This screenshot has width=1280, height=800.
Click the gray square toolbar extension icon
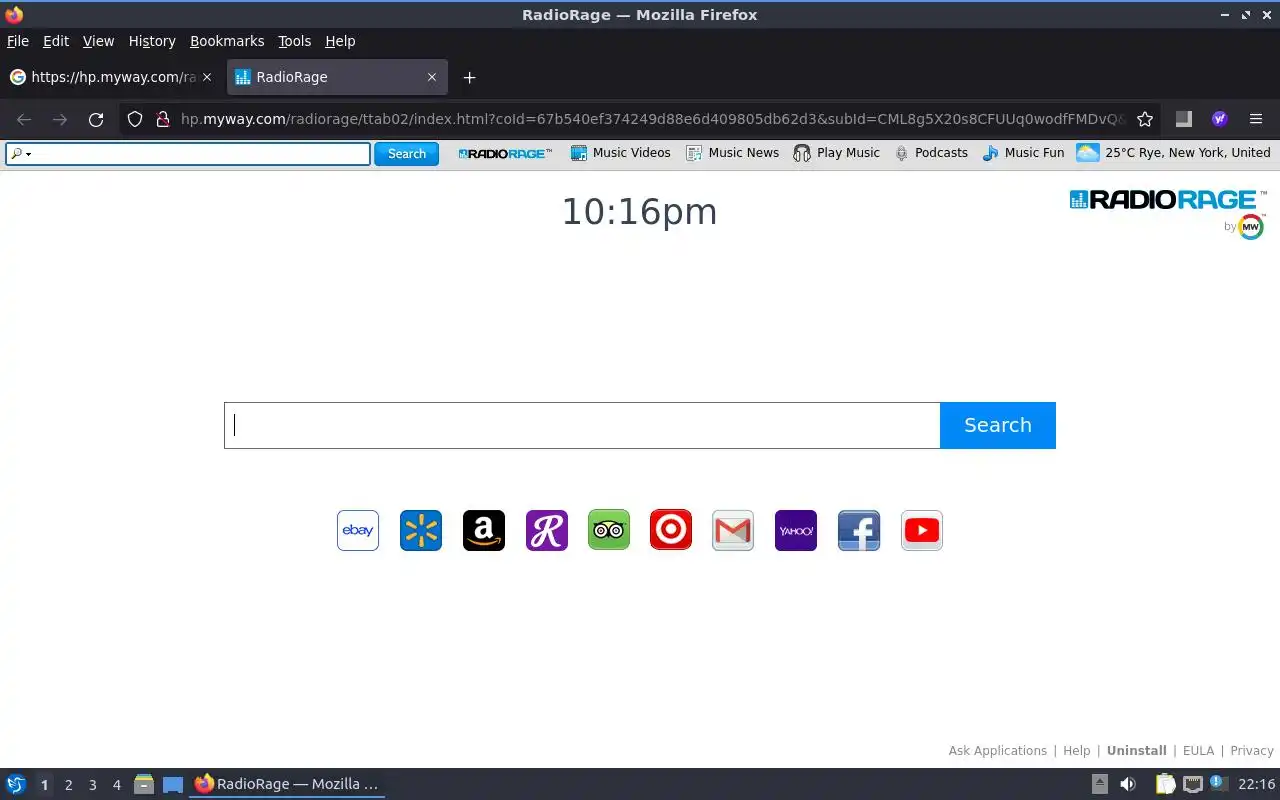[x=1184, y=119]
